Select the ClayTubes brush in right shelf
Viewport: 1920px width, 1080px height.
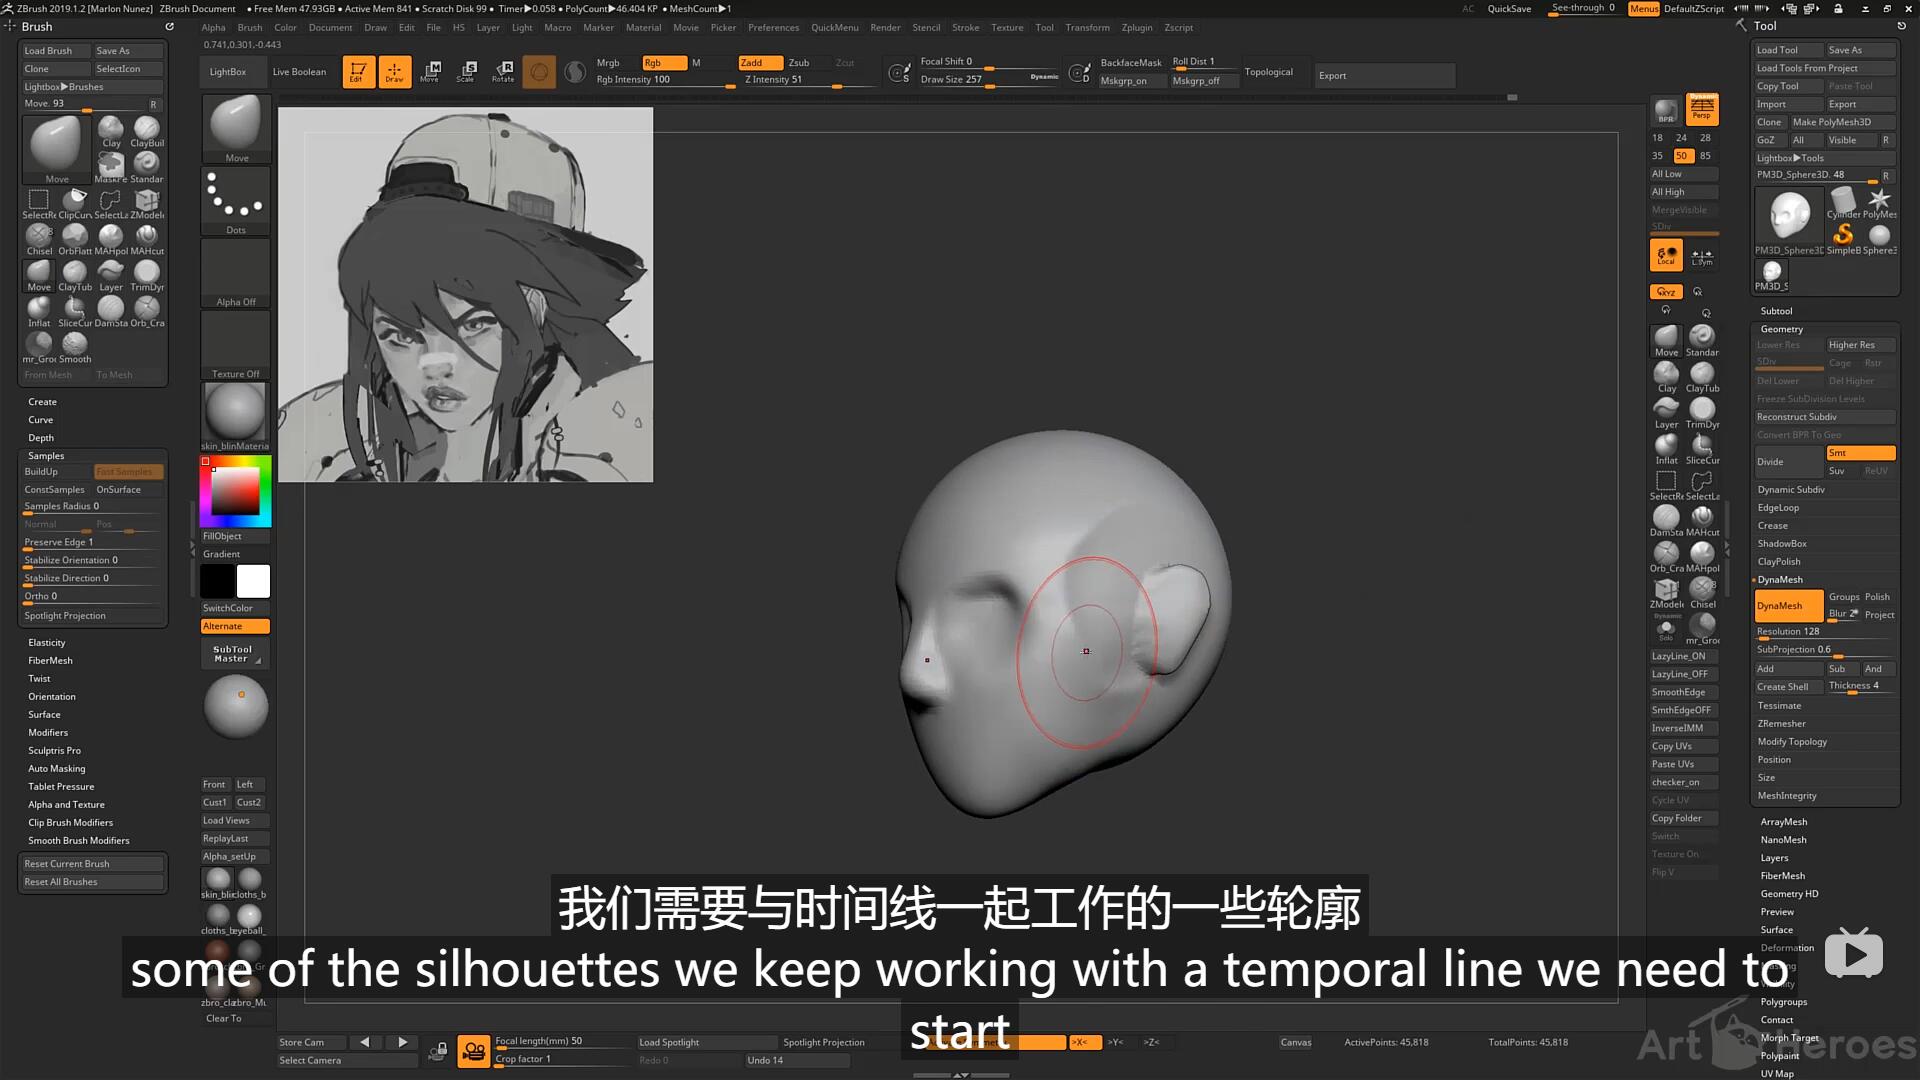1702,377
